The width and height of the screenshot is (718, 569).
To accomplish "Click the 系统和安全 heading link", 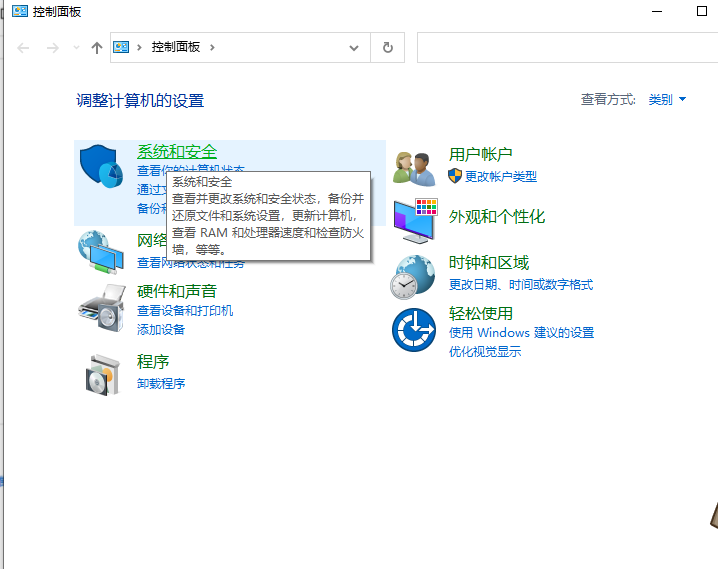I will coord(177,152).
